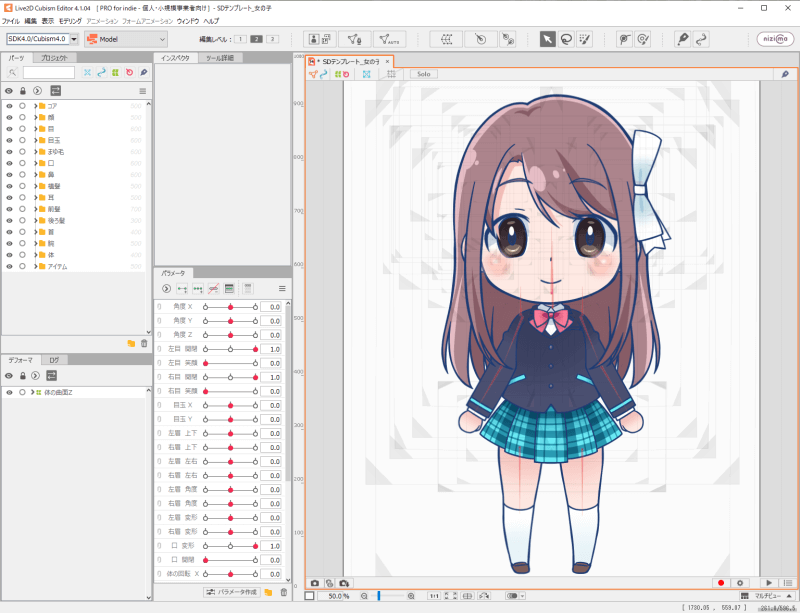Select the Lasso selection tool

tap(566, 39)
